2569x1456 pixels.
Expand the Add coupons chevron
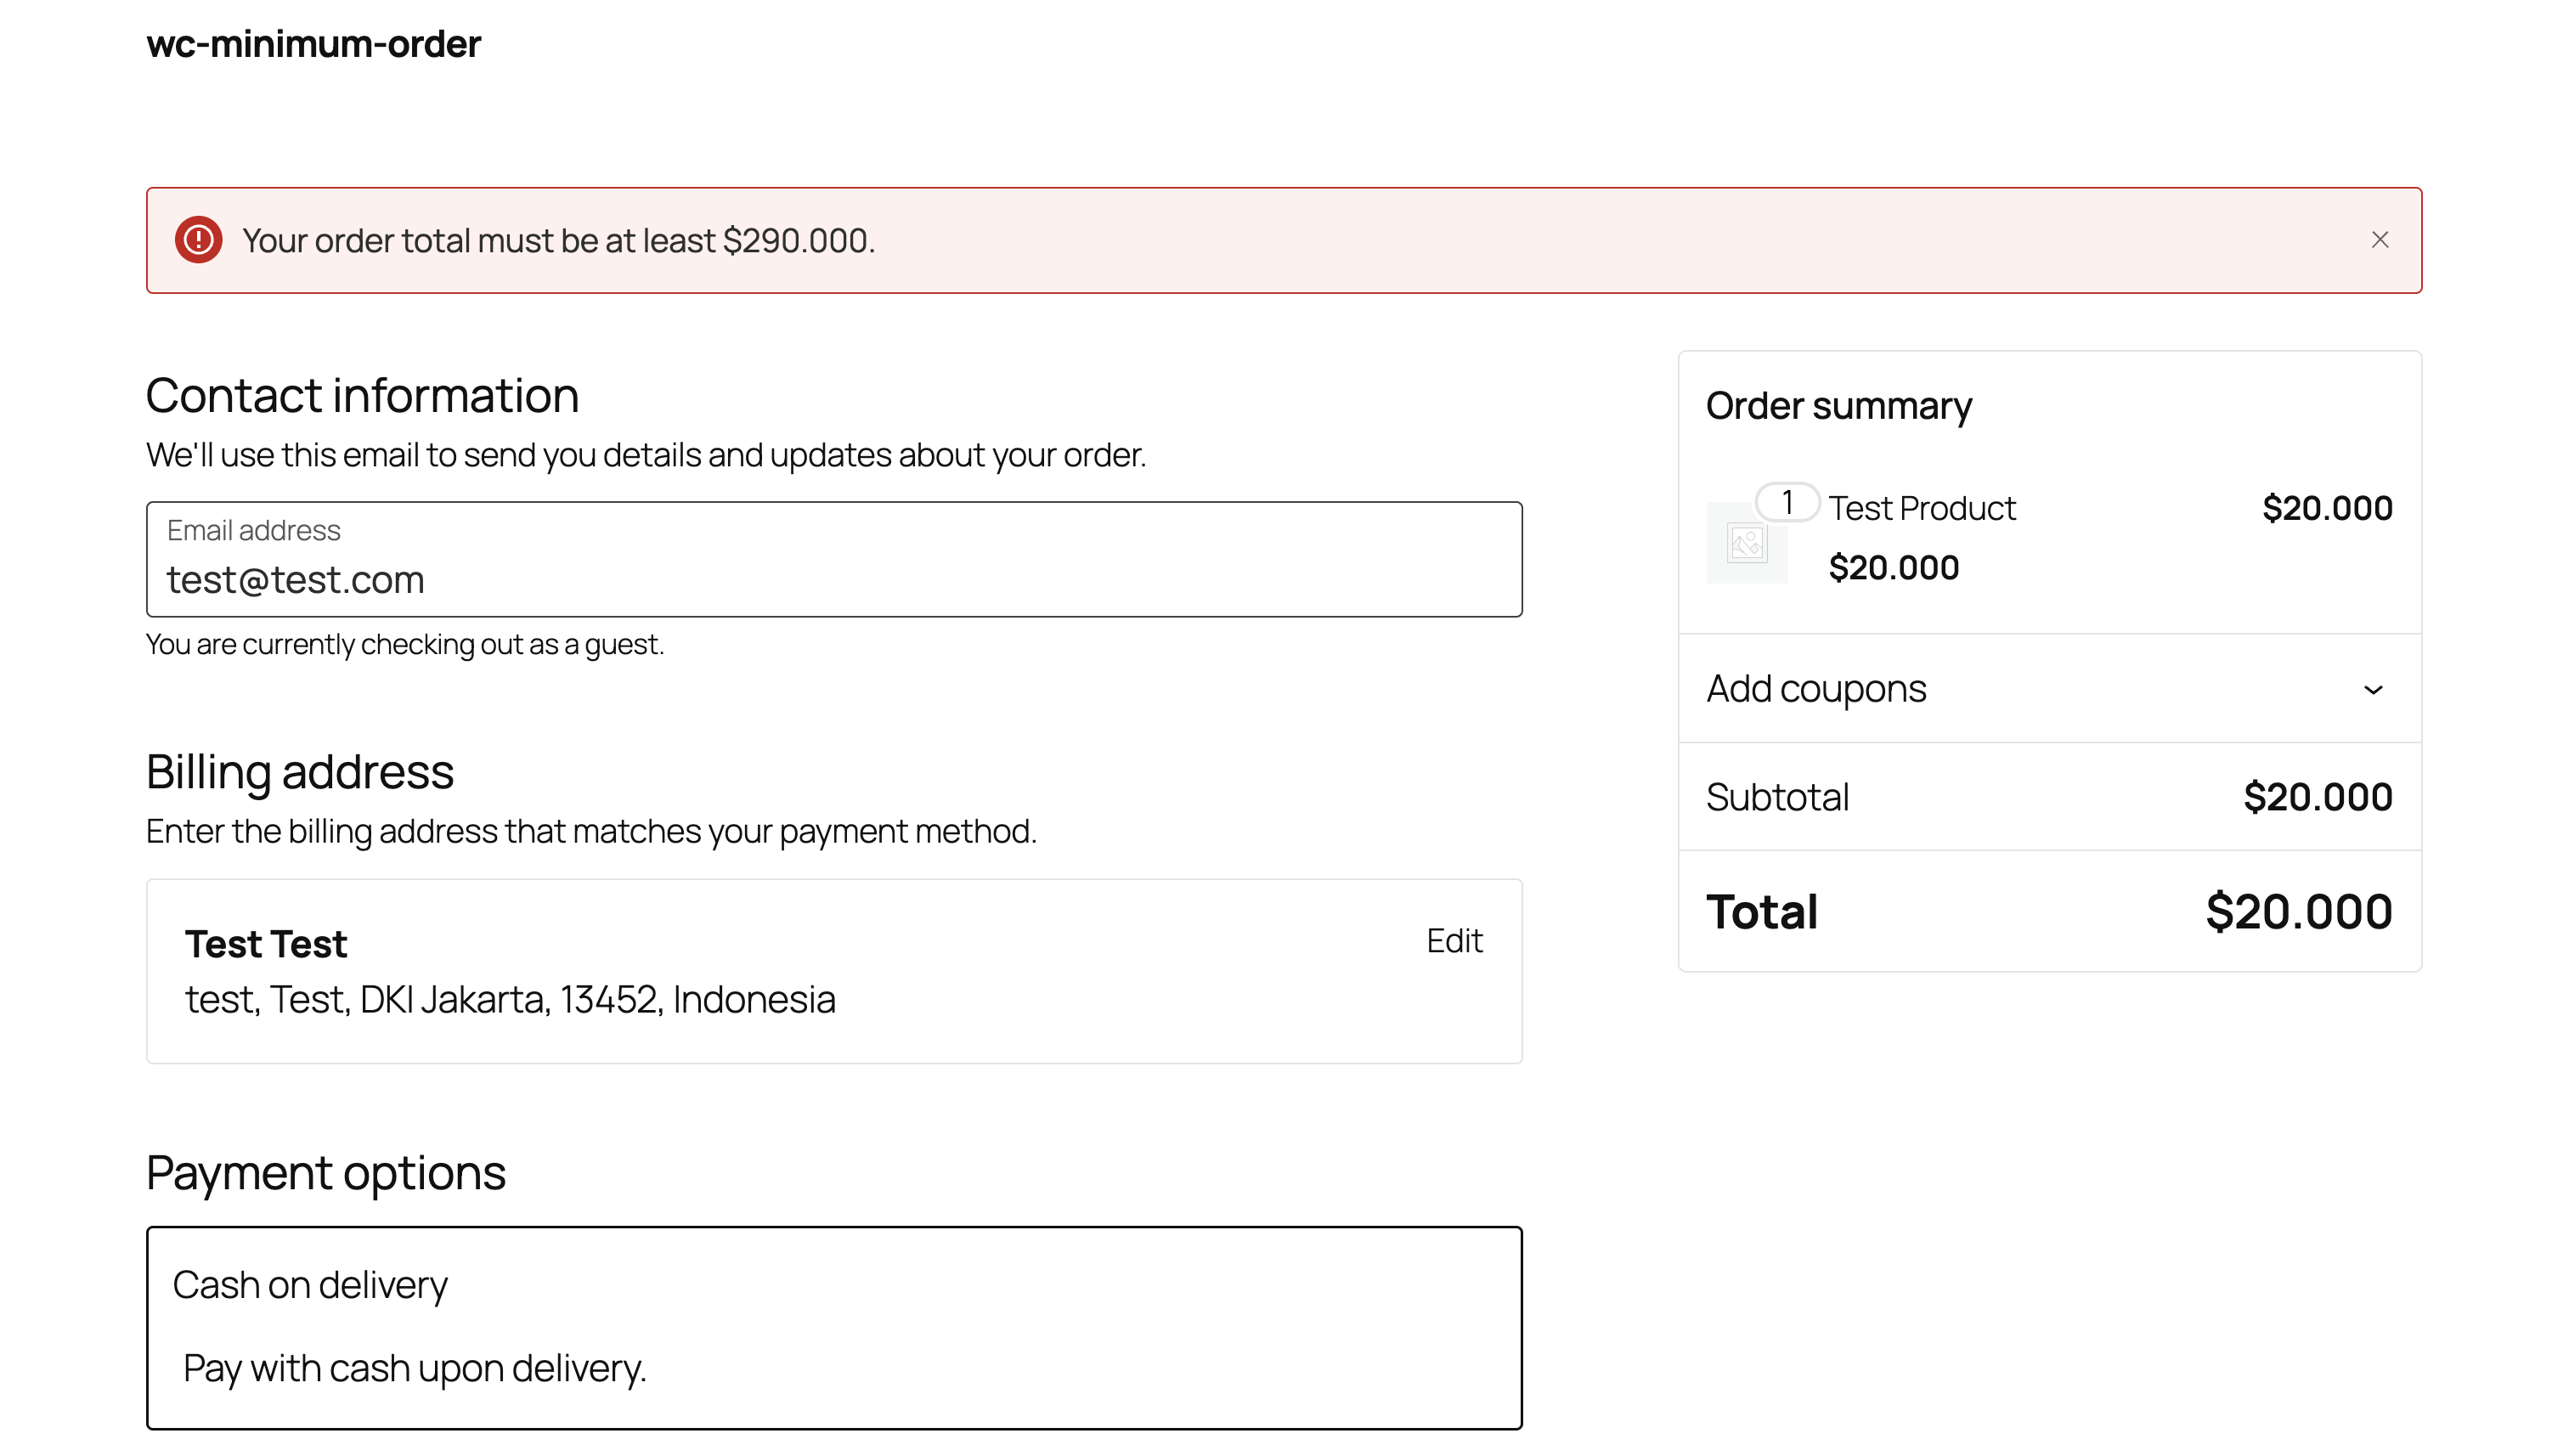coord(2372,690)
